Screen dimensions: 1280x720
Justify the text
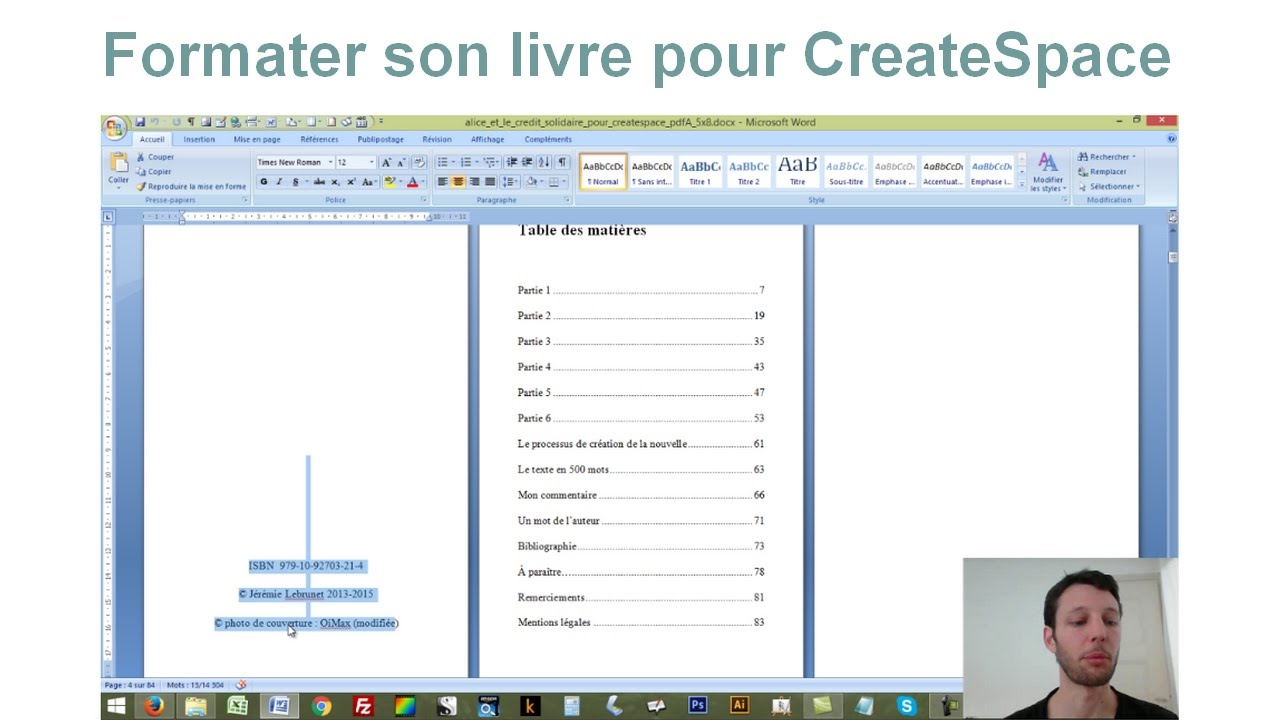coord(489,182)
